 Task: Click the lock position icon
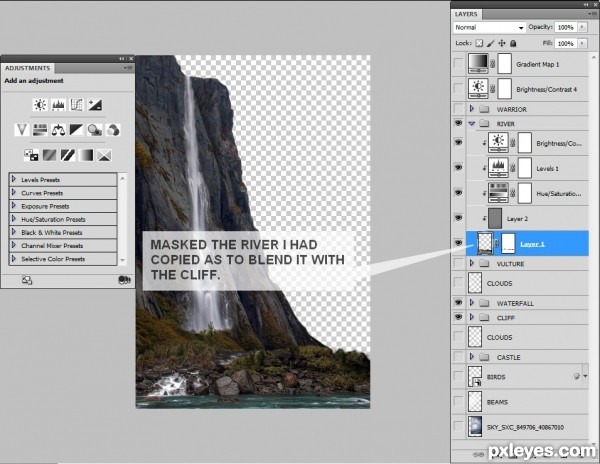(x=502, y=43)
